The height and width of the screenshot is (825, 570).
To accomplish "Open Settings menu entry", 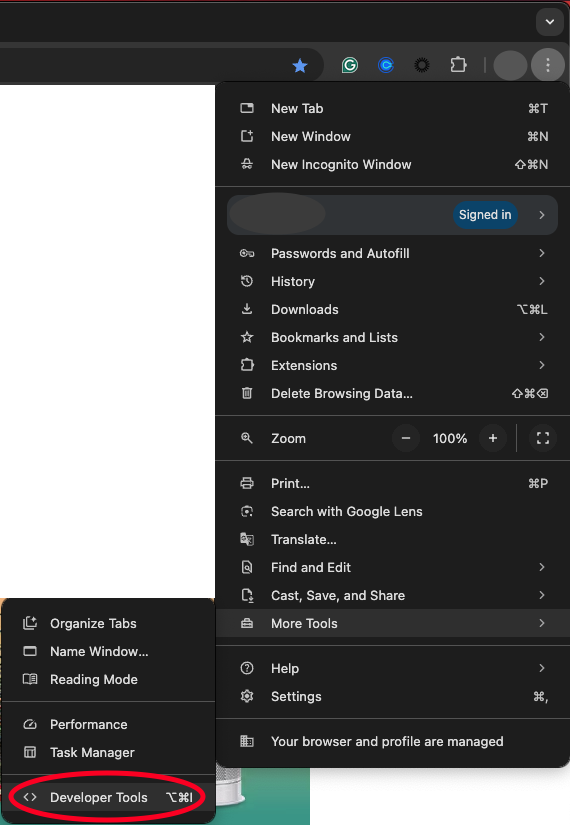I will point(393,697).
